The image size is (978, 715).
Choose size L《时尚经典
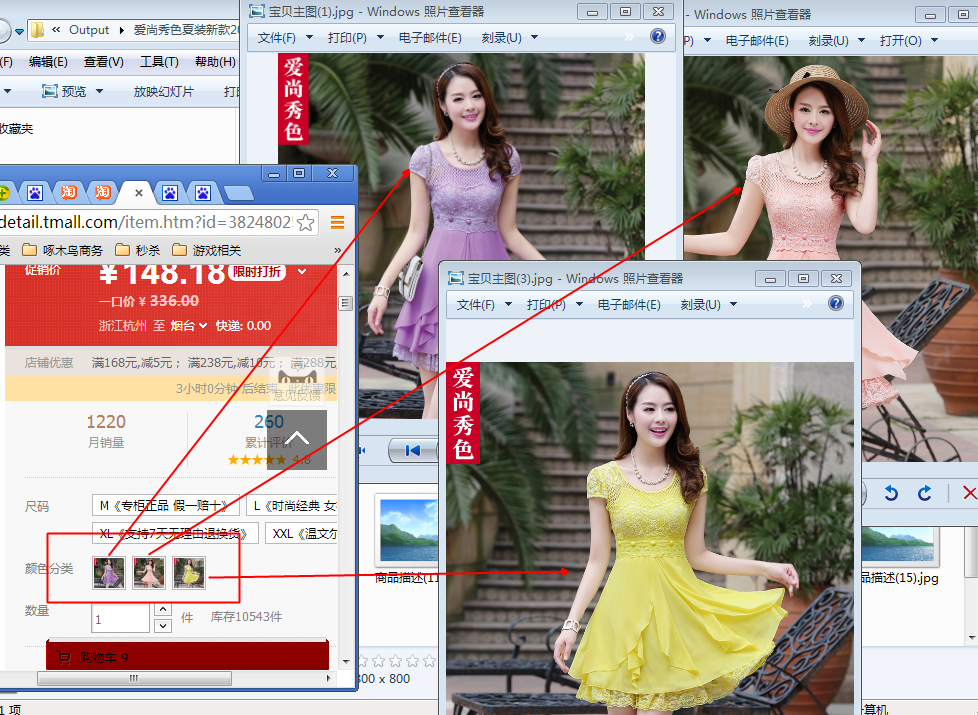pyautogui.click(x=292, y=505)
